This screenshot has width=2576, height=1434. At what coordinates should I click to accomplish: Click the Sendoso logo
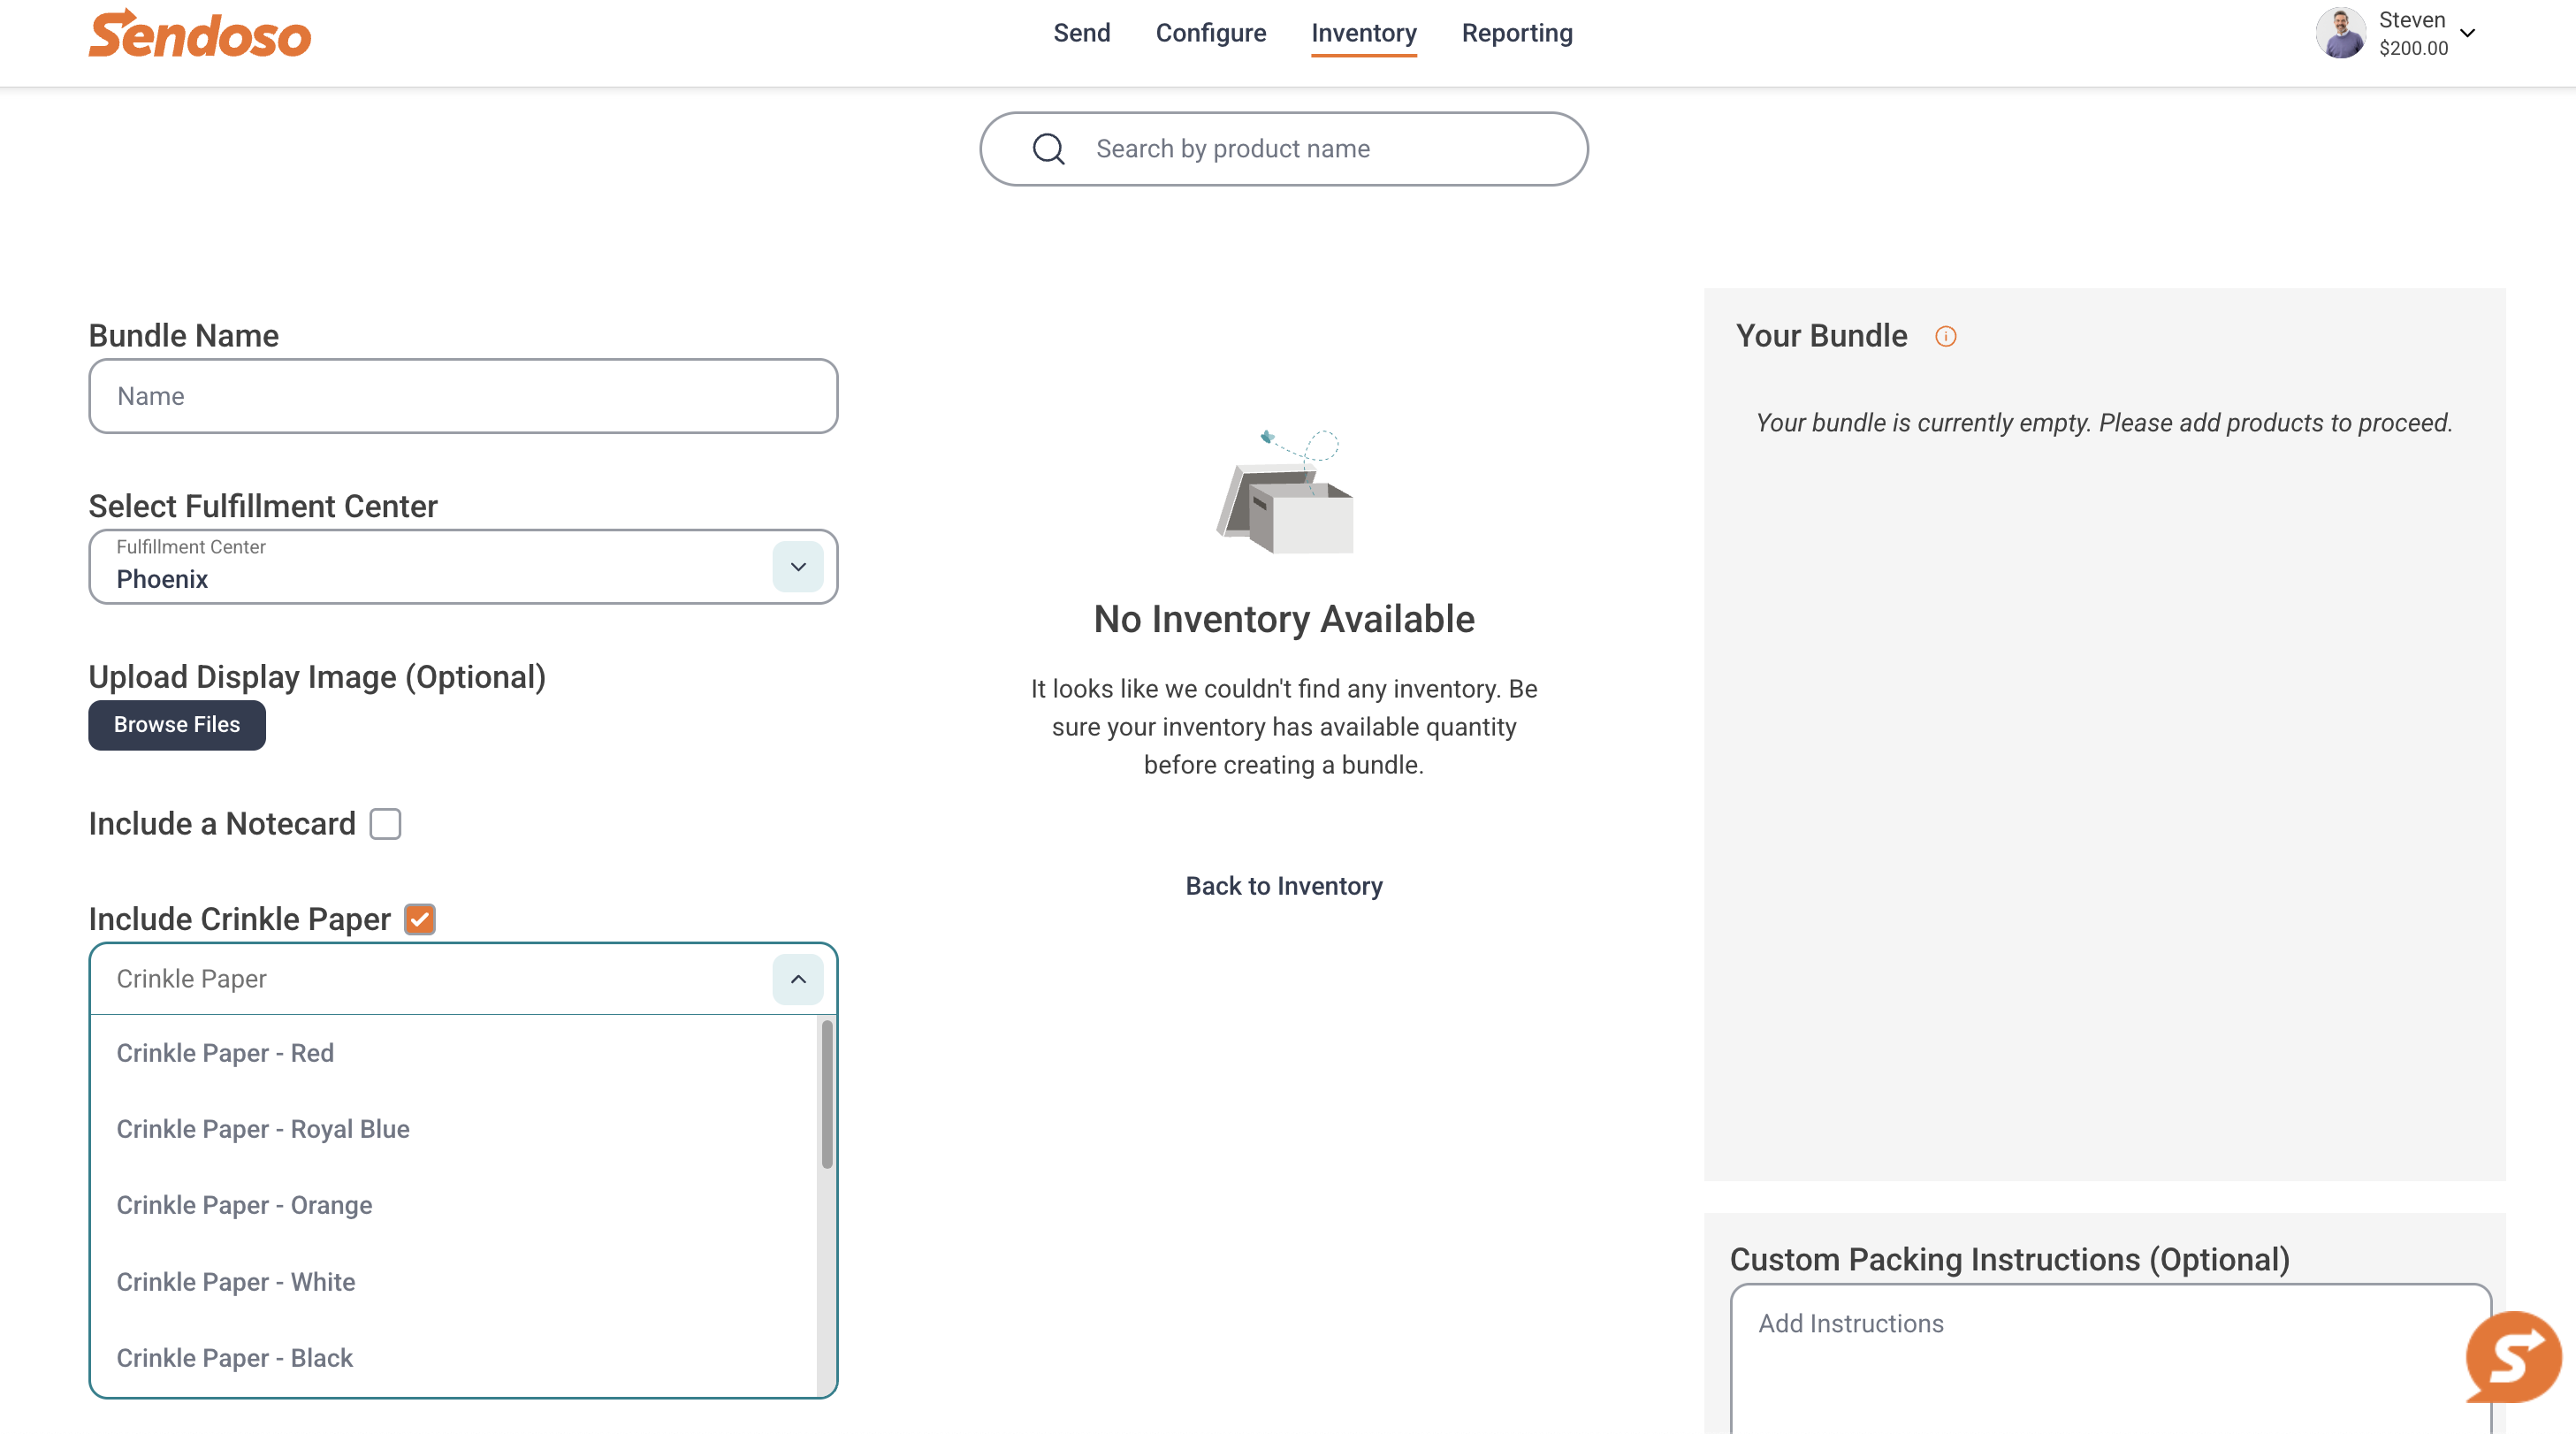coord(200,33)
